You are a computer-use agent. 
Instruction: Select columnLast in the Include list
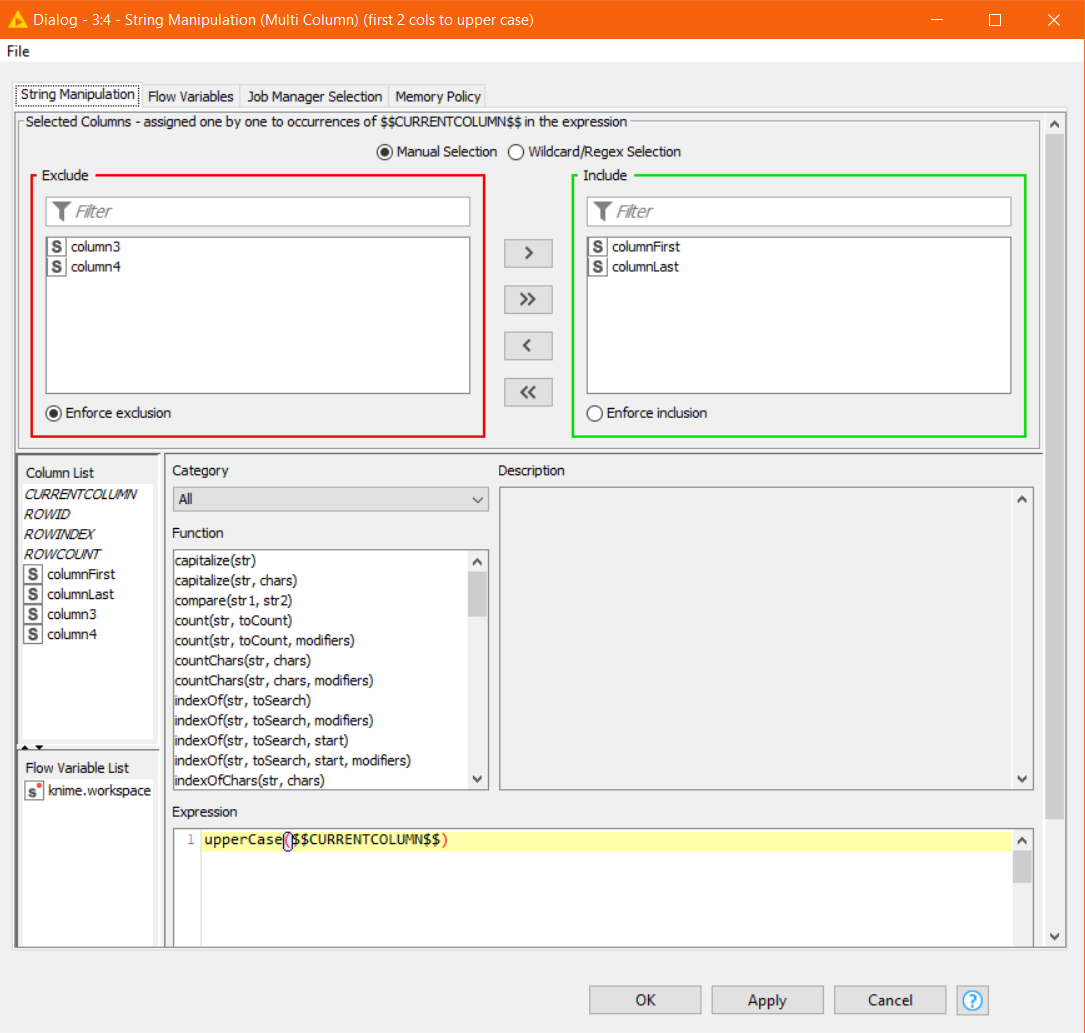645,267
